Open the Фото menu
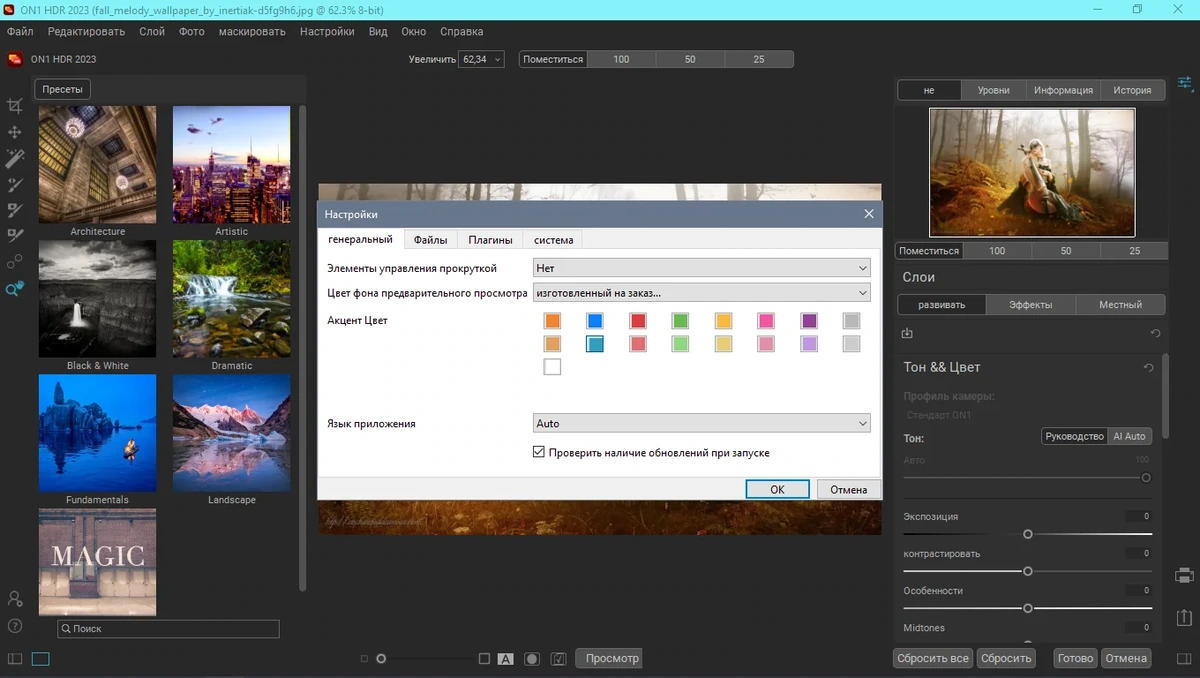Viewport: 1200px width, 678px height. (x=191, y=32)
